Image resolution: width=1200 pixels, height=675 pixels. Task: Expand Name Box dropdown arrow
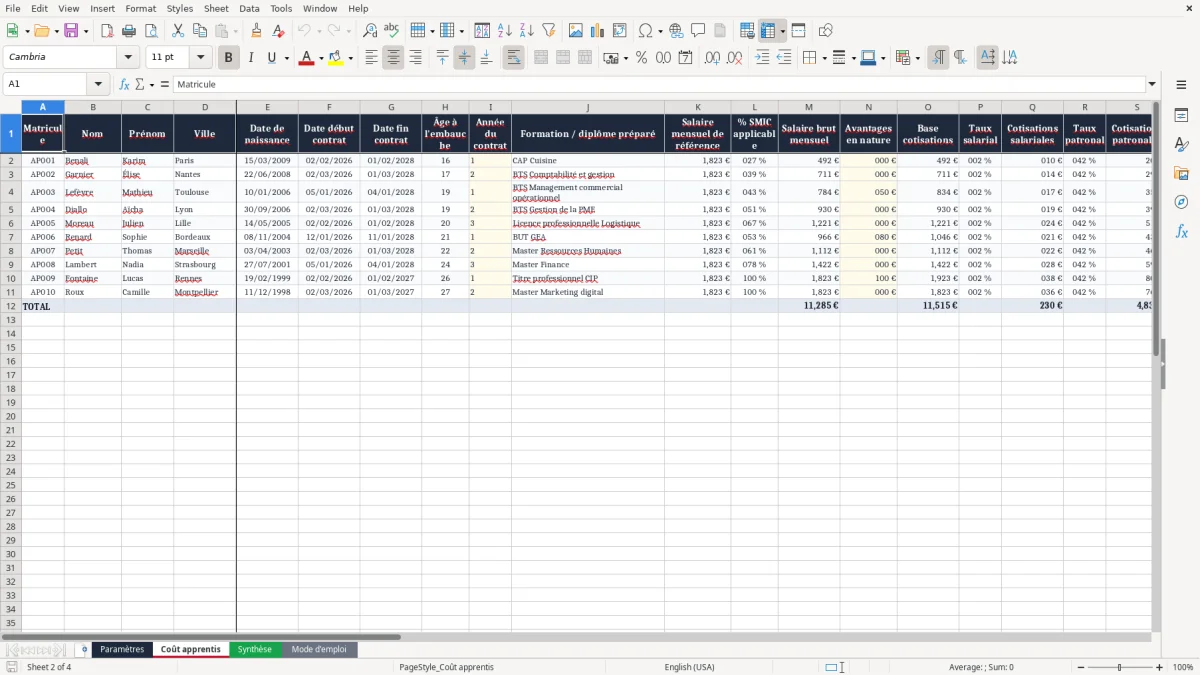tap(98, 84)
